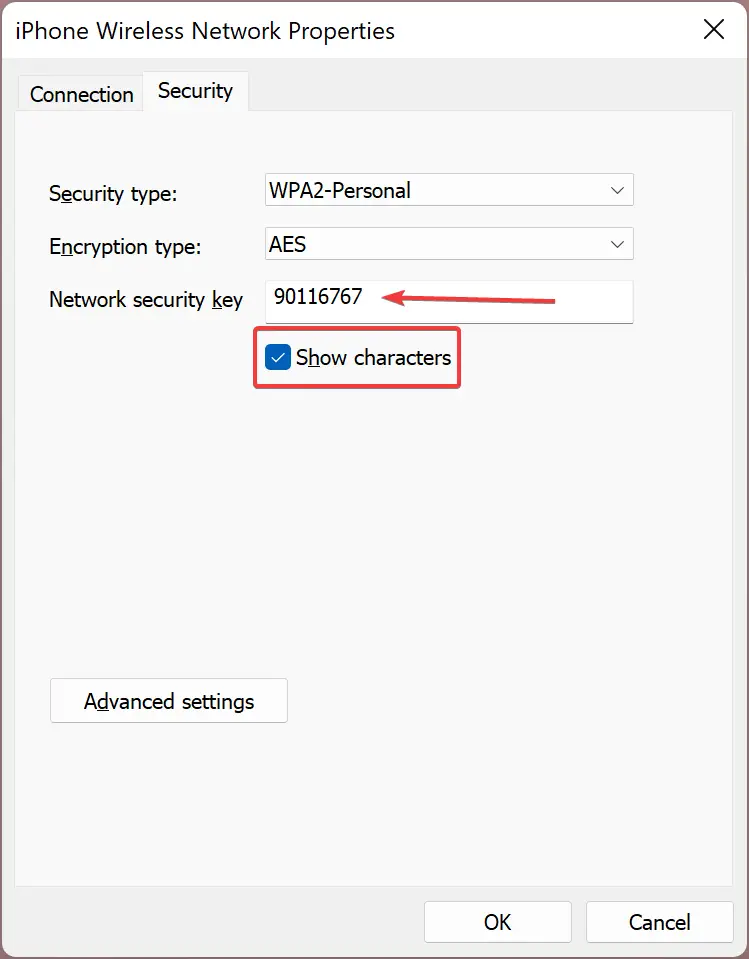Open the Security type WPA2-Personal combo box
The image size is (749, 959).
pos(449,190)
